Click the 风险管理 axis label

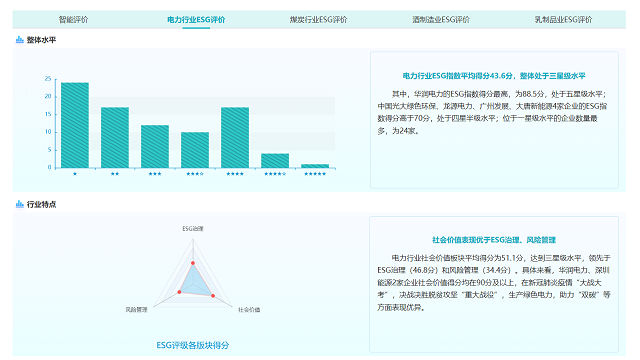click(x=136, y=310)
